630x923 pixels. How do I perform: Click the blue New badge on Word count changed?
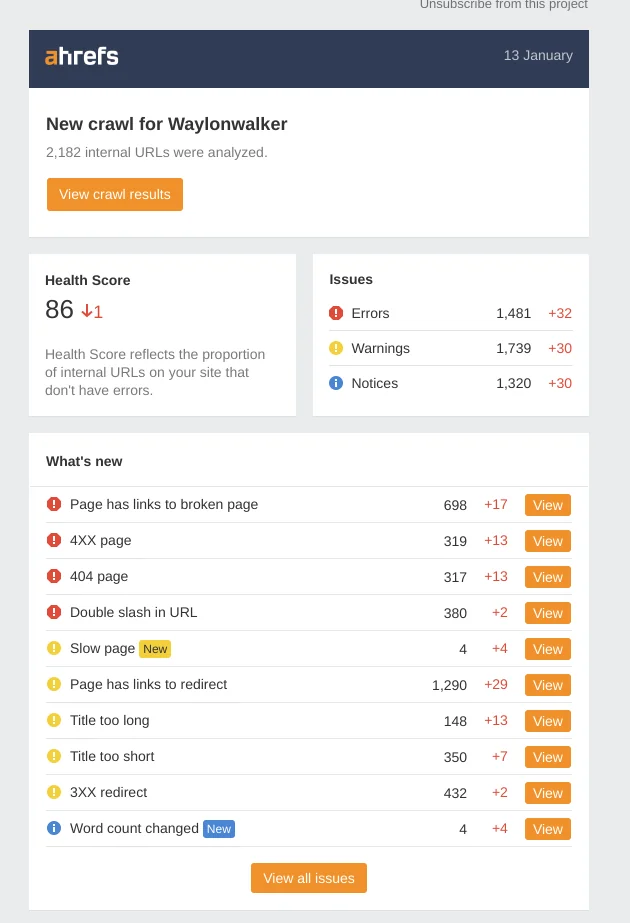click(218, 829)
